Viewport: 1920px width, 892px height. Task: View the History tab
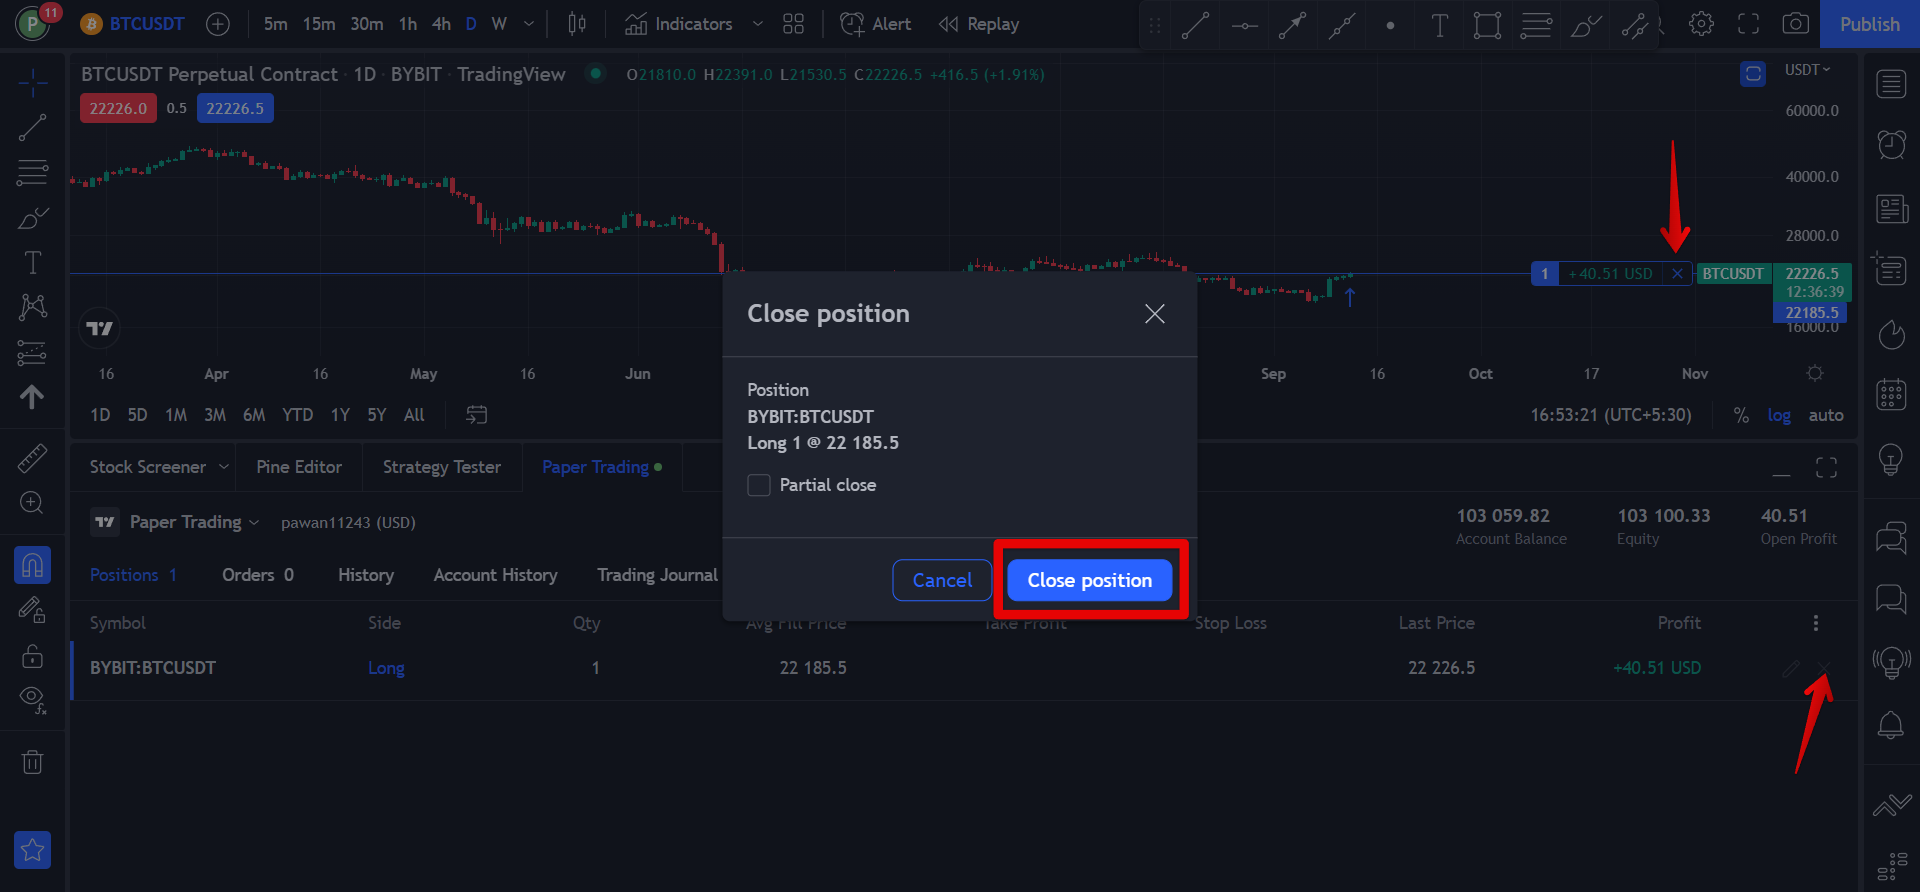[366, 575]
